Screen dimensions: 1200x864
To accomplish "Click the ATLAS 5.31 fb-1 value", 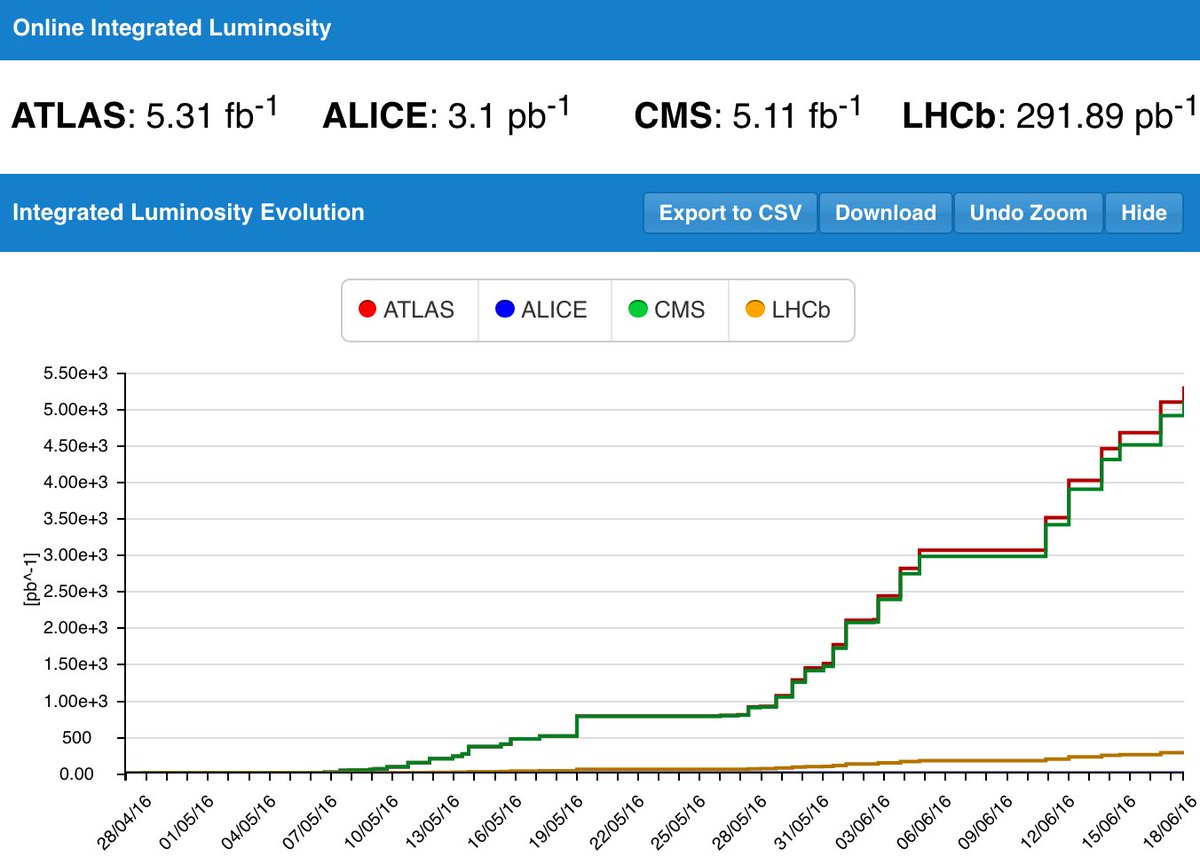I will point(144,114).
